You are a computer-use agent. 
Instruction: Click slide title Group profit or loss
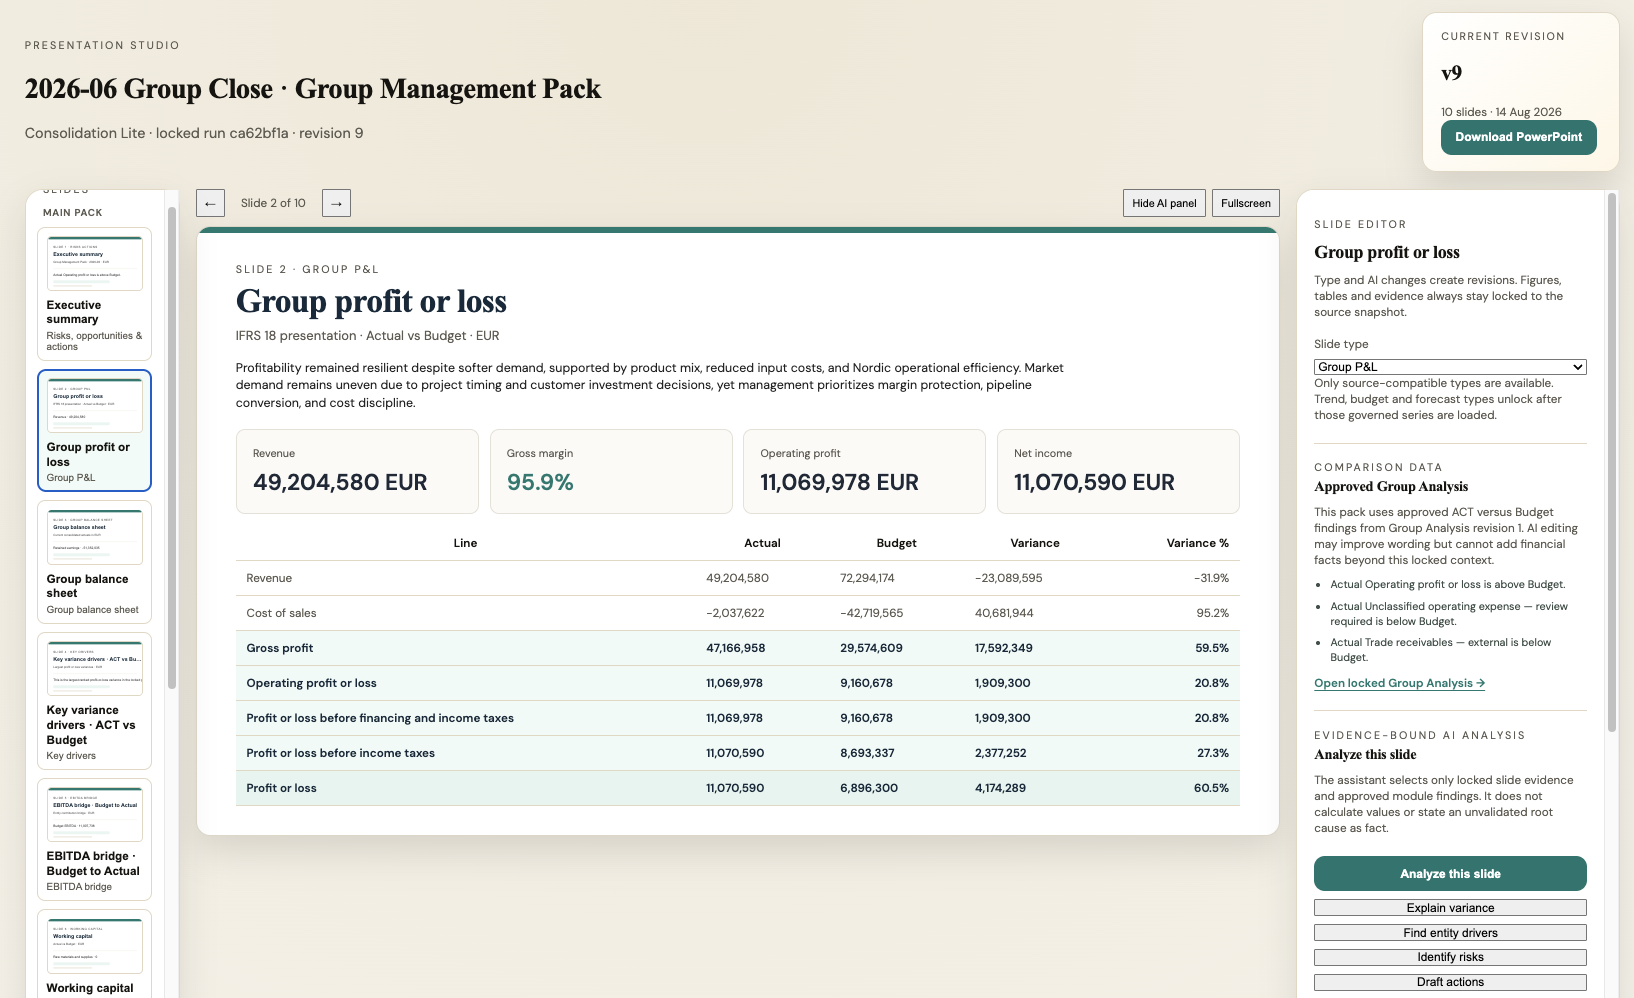click(x=371, y=301)
